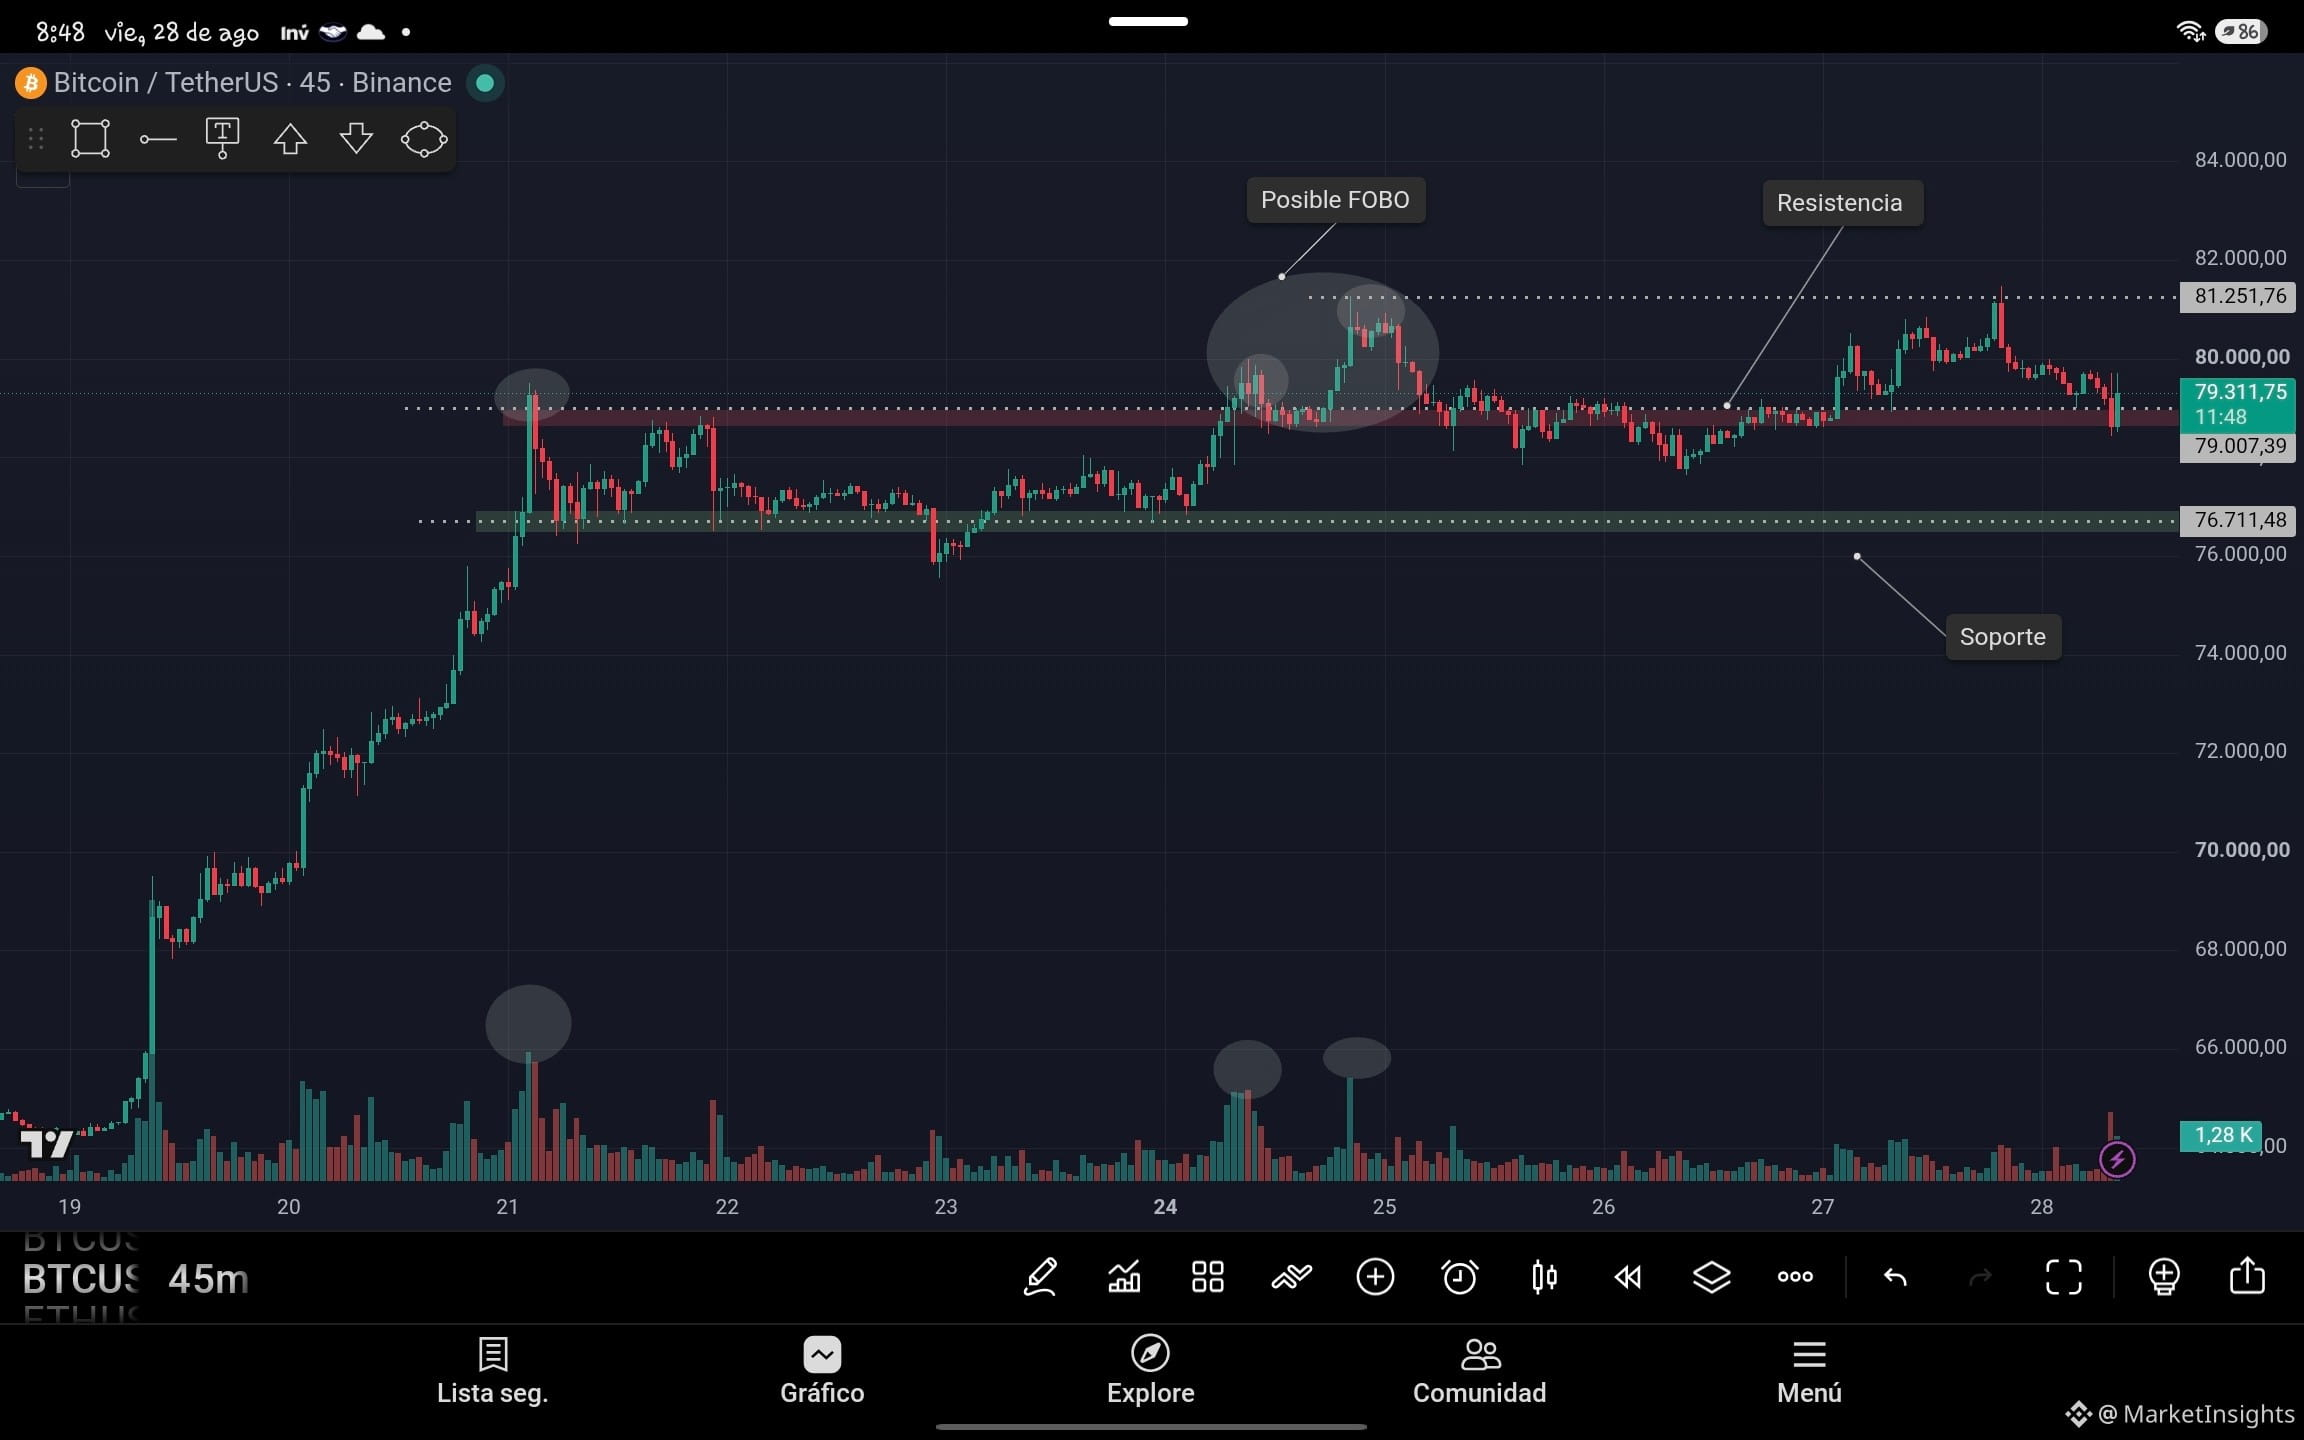Open Bitcoin / TetherUS chart legend title
This screenshot has height=1440, width=2304.
coord(252,83)
